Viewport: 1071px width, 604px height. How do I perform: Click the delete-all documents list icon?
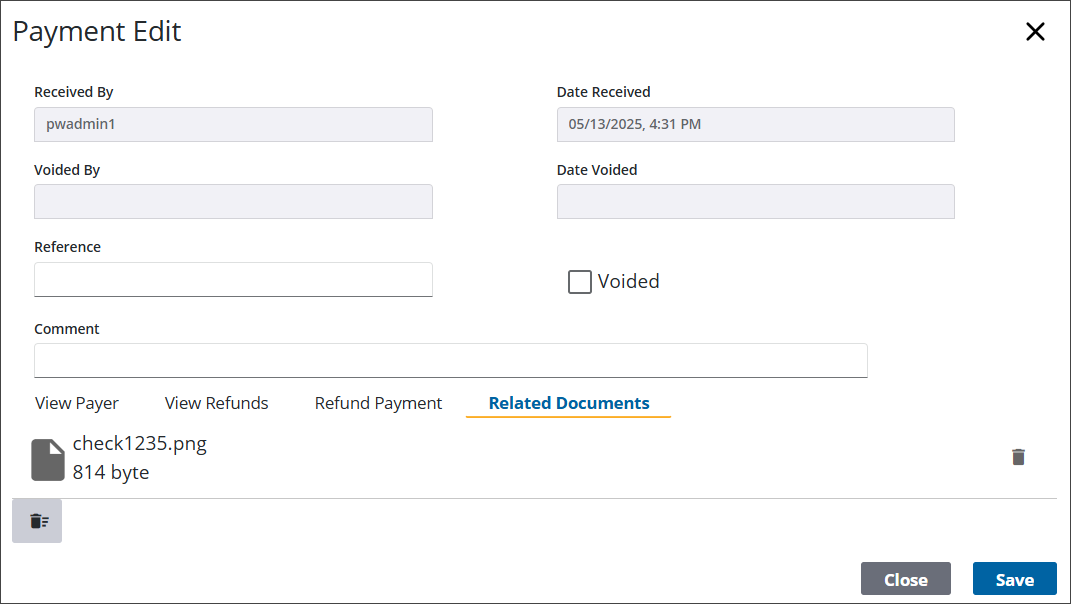(x=37, y=521)
